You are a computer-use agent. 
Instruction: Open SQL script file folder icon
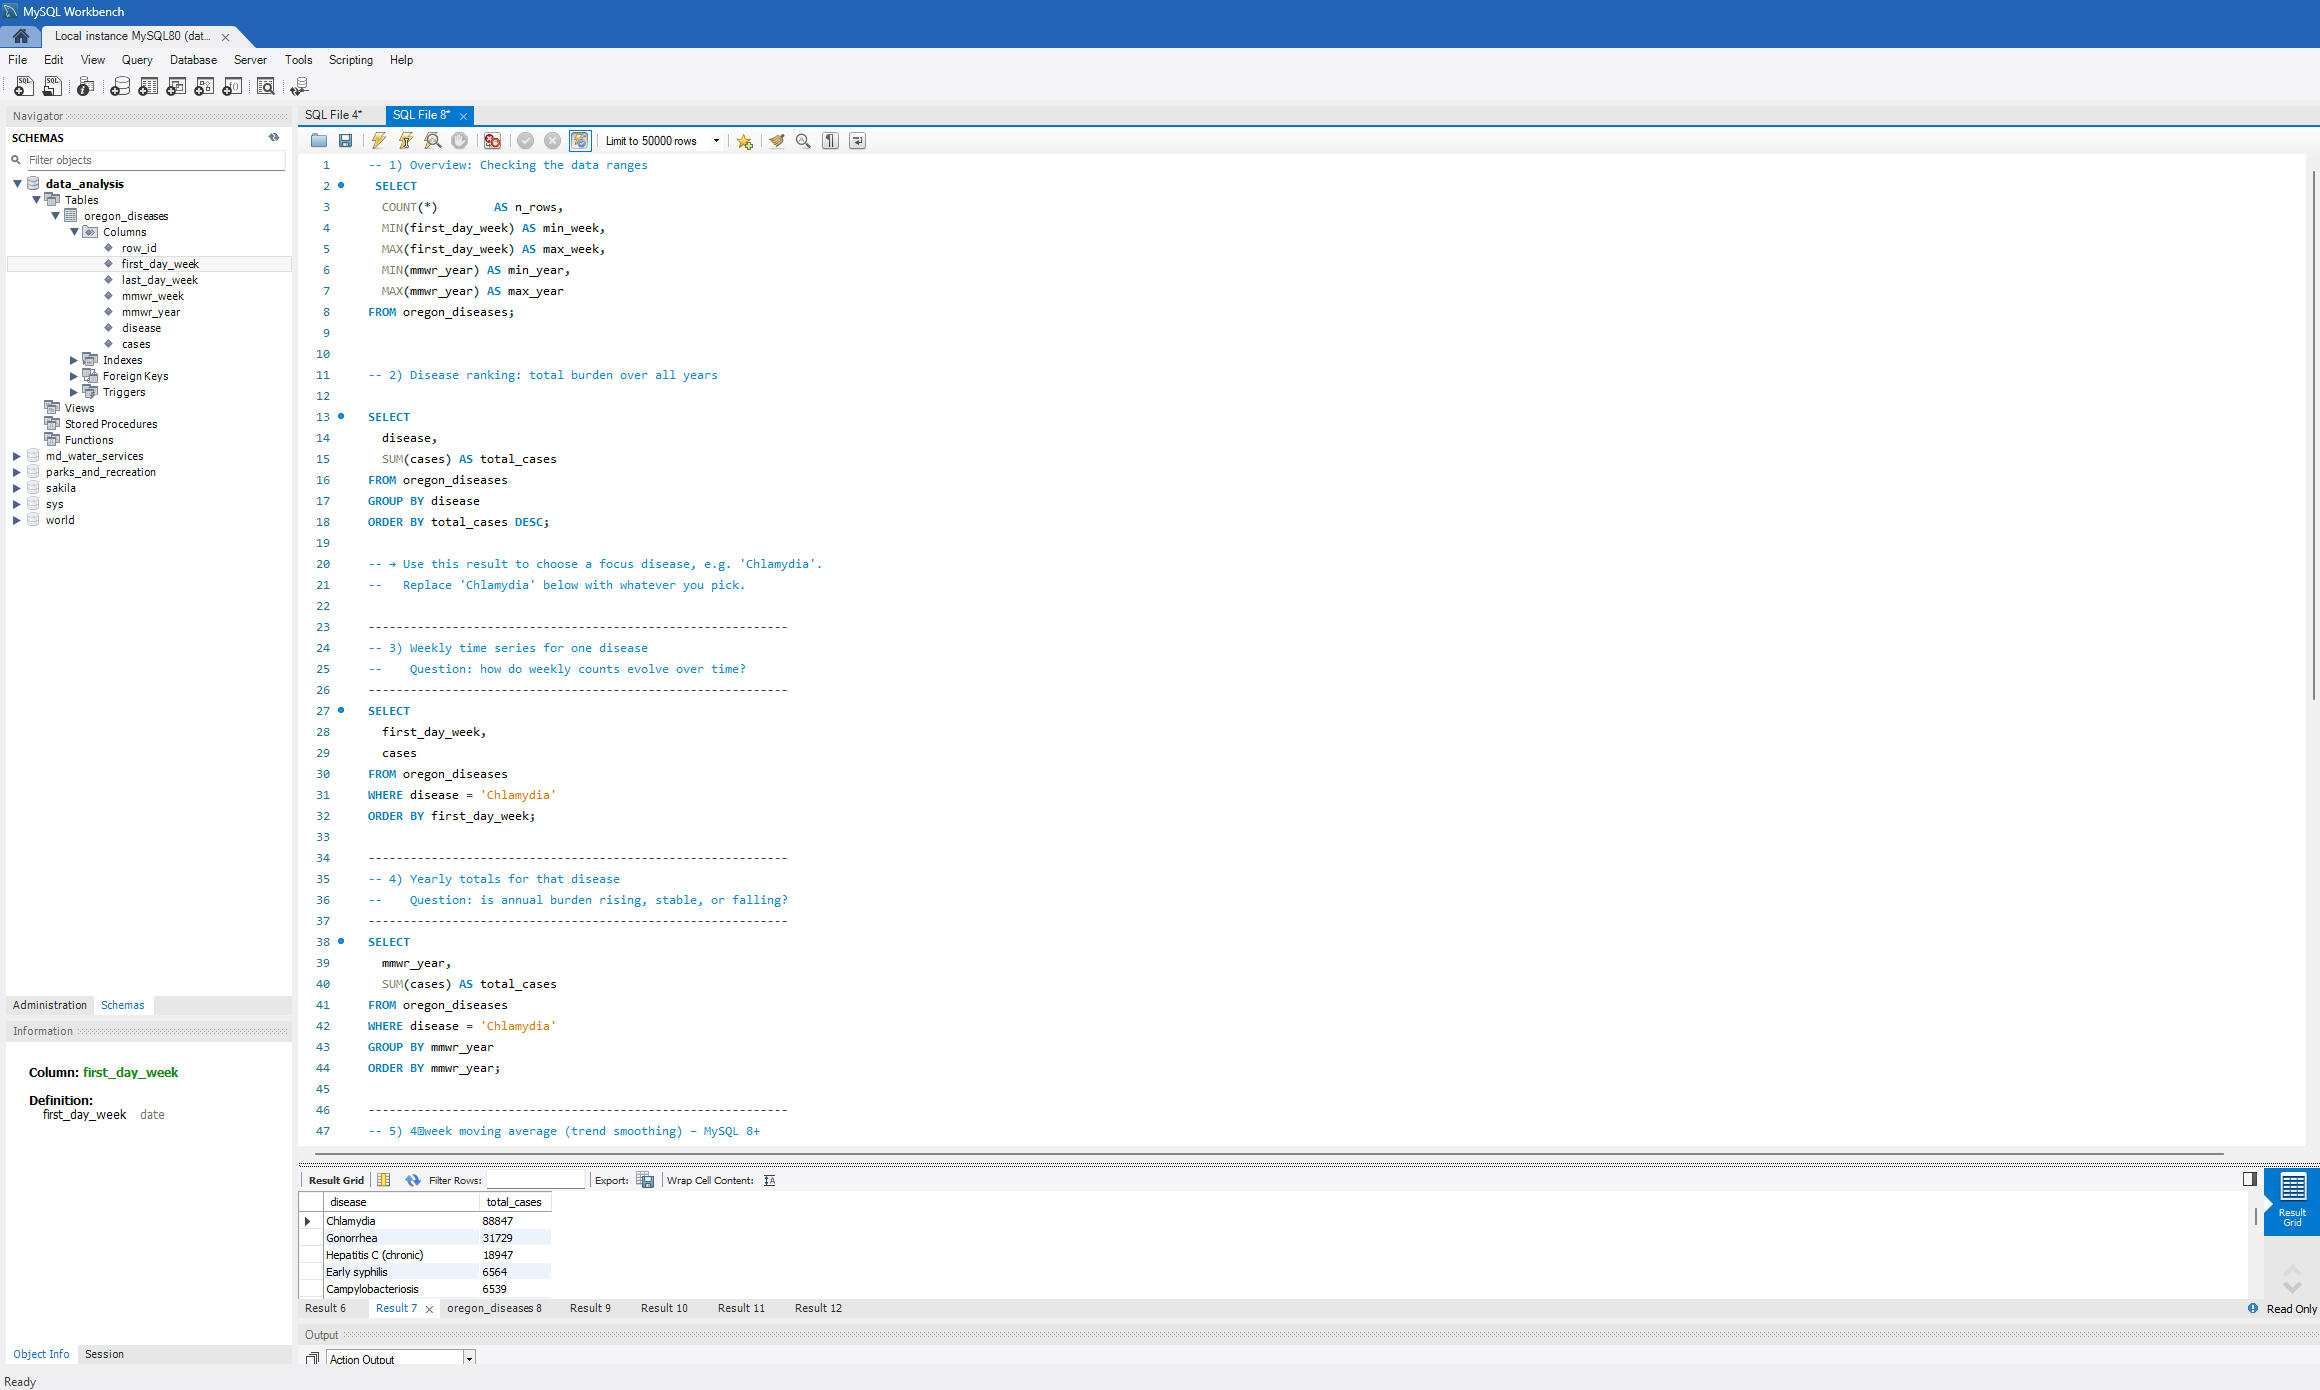[319, 141]
